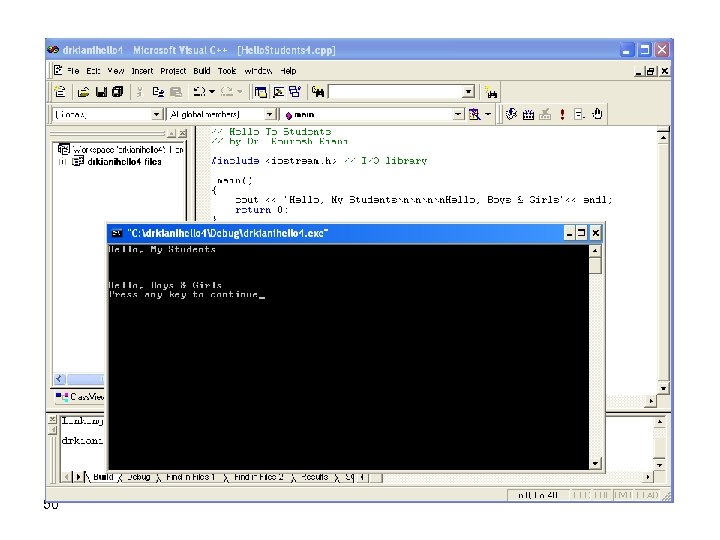This screenshot has width=720, height=540.
Task: Switch to the Build output tab
Action: coord(103,477)
